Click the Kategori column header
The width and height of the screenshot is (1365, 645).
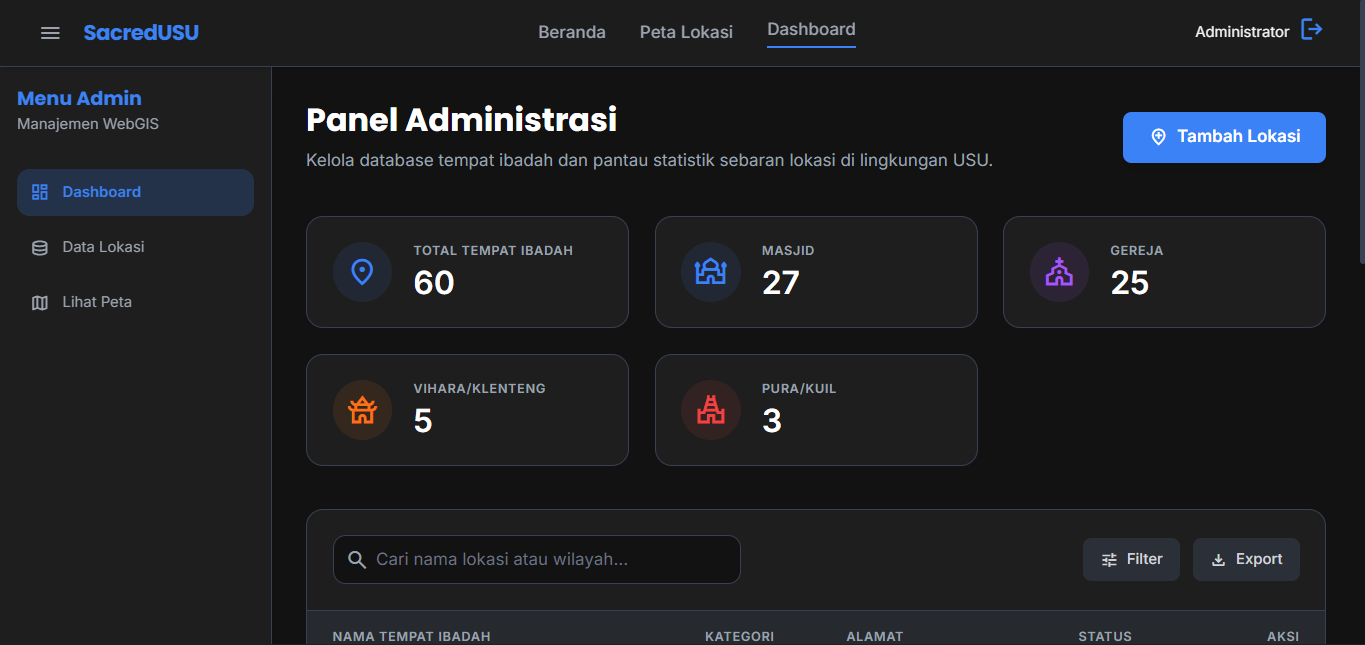coord(739,636)
